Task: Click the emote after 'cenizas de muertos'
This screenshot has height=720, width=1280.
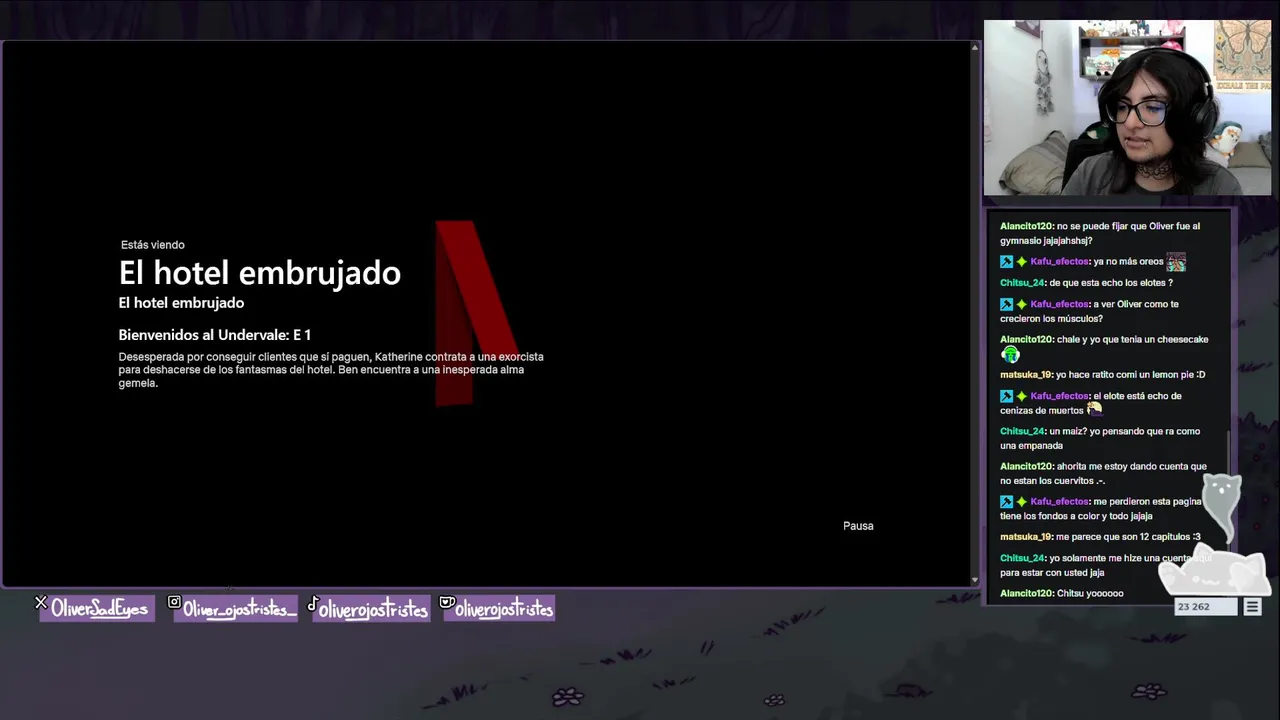Action: click(x=1094, y=409)
